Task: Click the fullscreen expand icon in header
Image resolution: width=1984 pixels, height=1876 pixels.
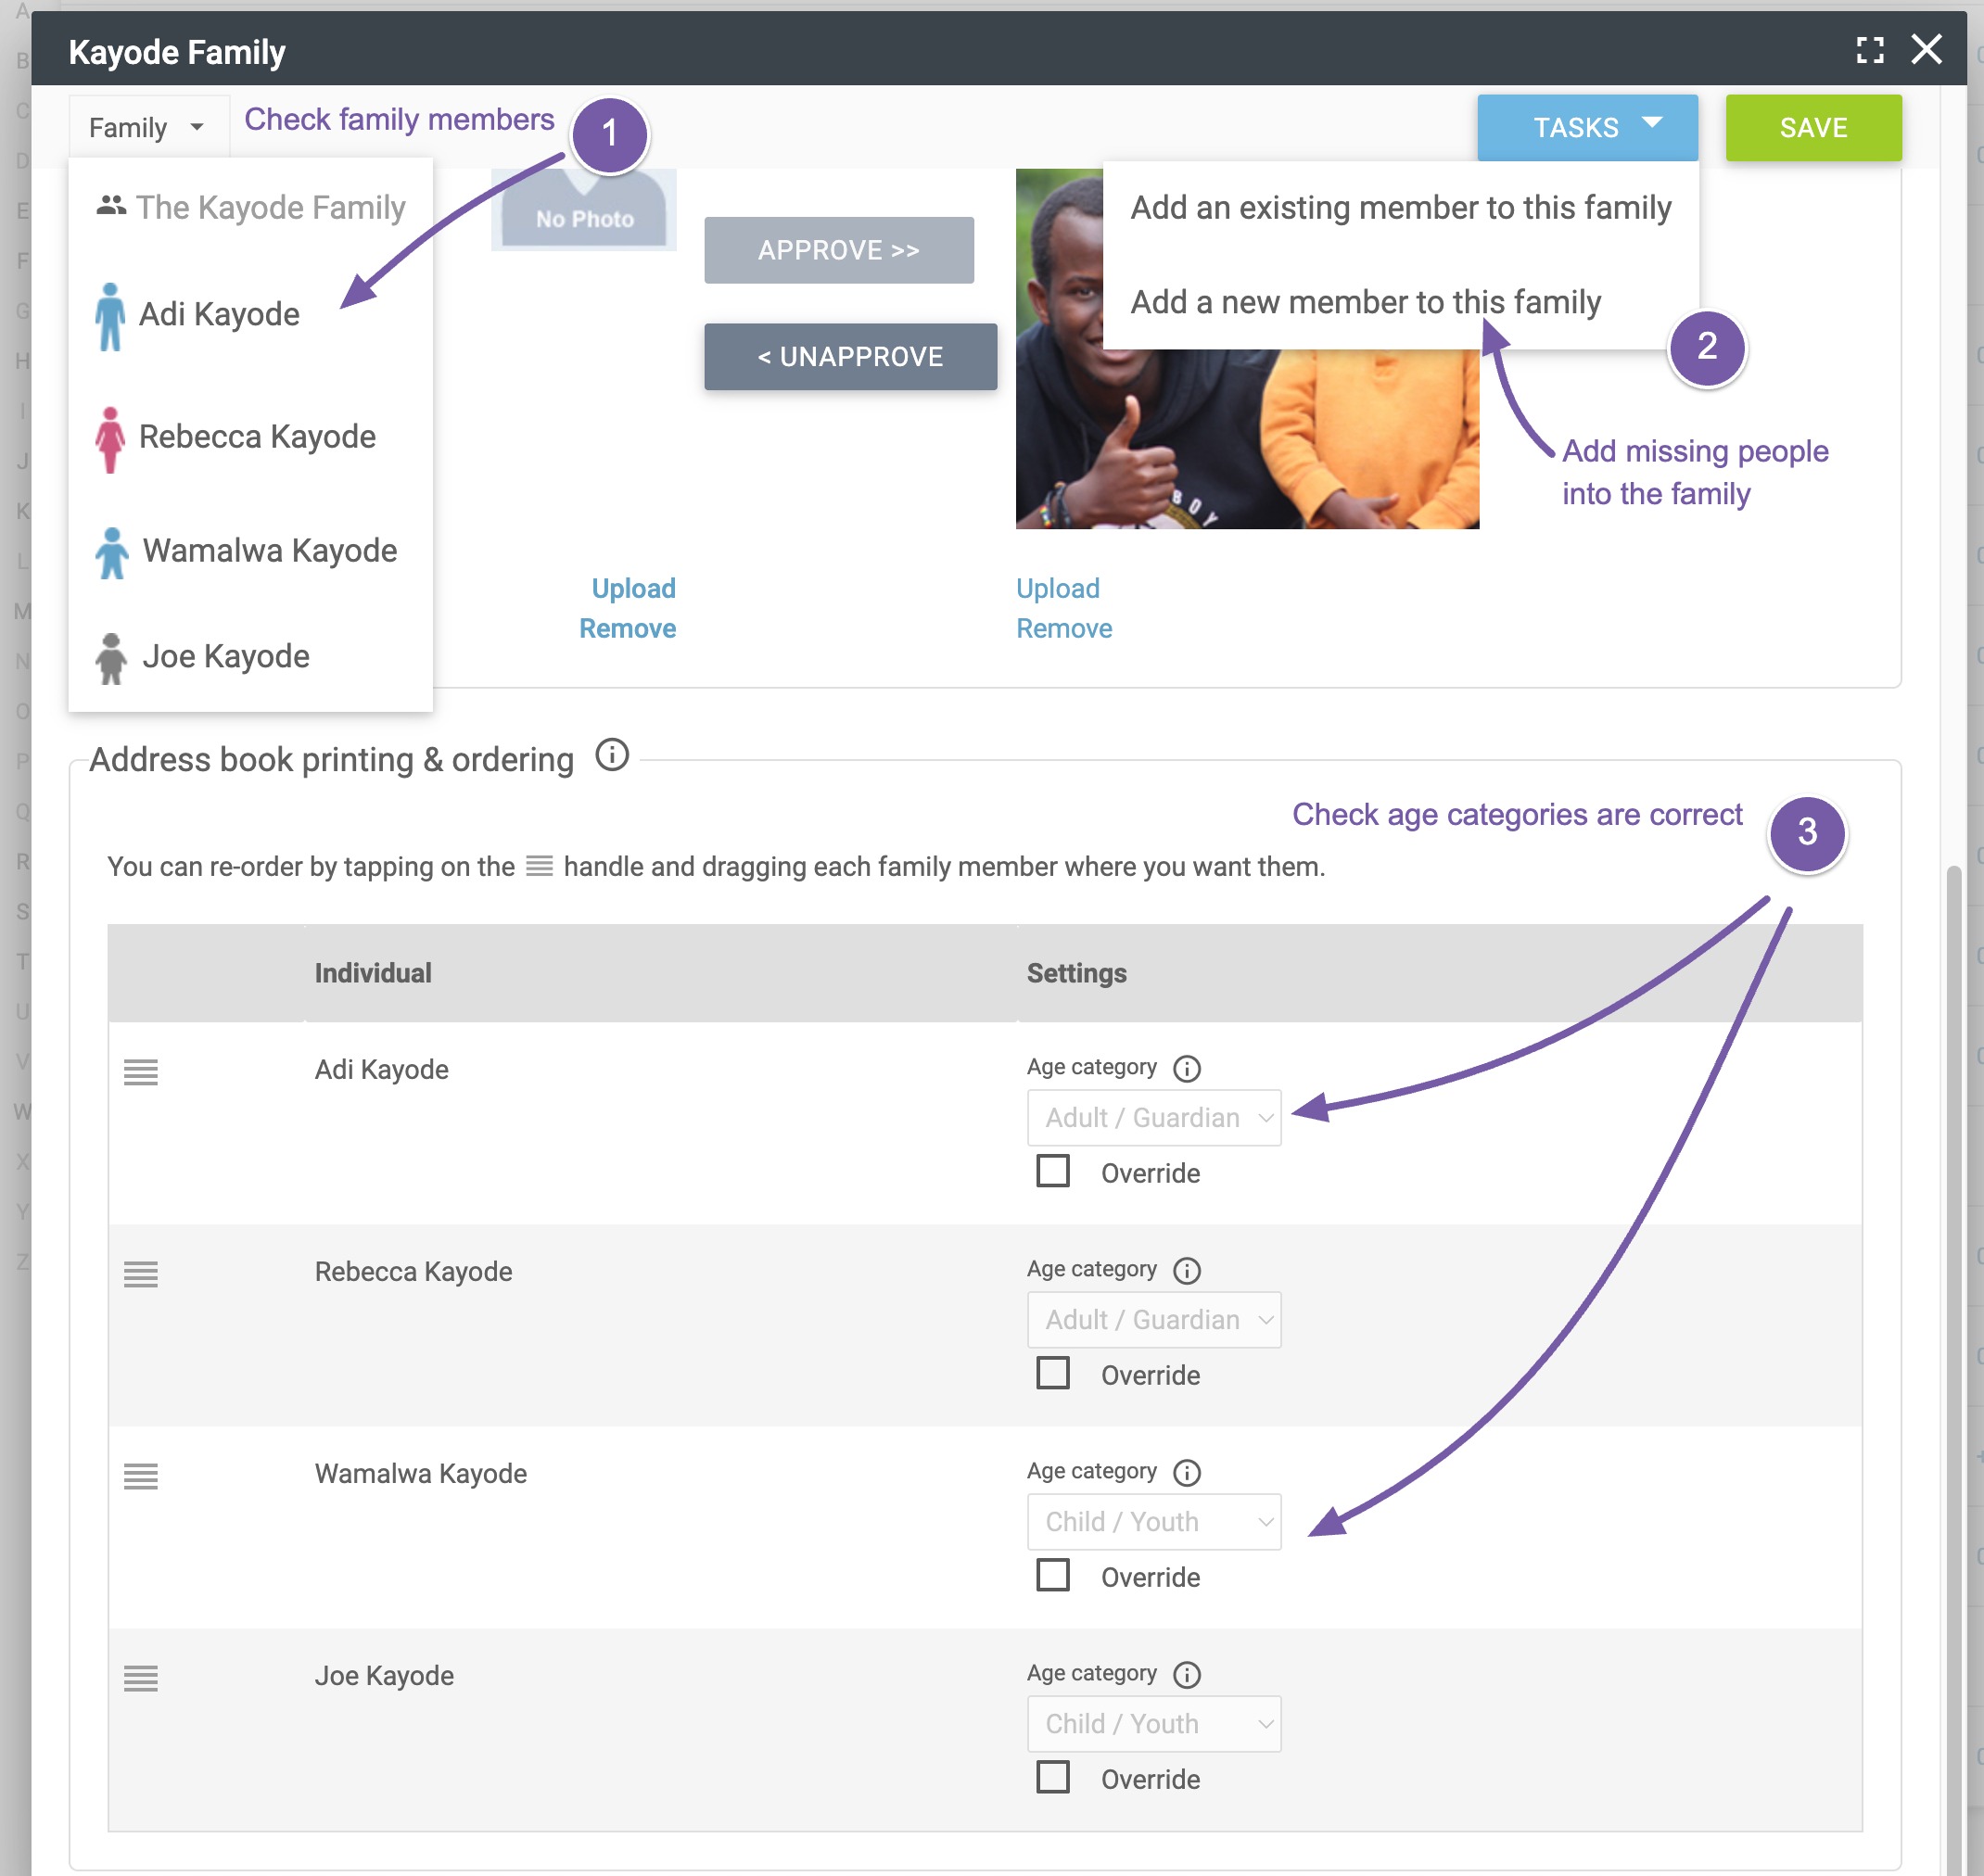Action: [1869, 50]
